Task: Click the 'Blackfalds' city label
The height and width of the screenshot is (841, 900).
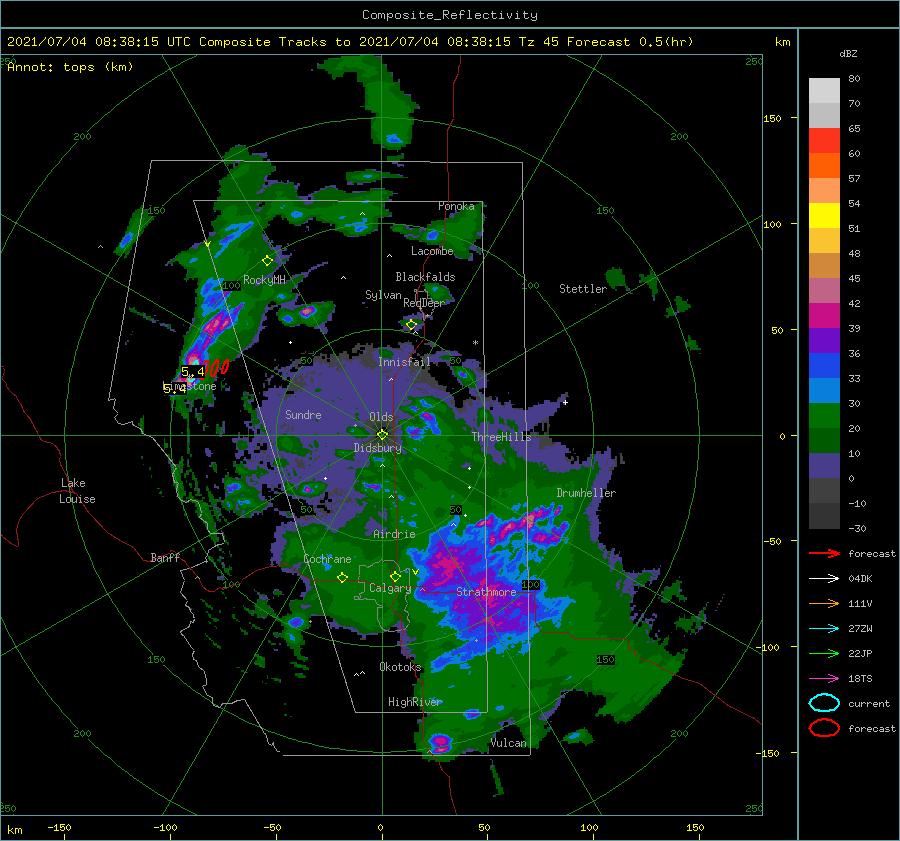Action: [425, 277]
